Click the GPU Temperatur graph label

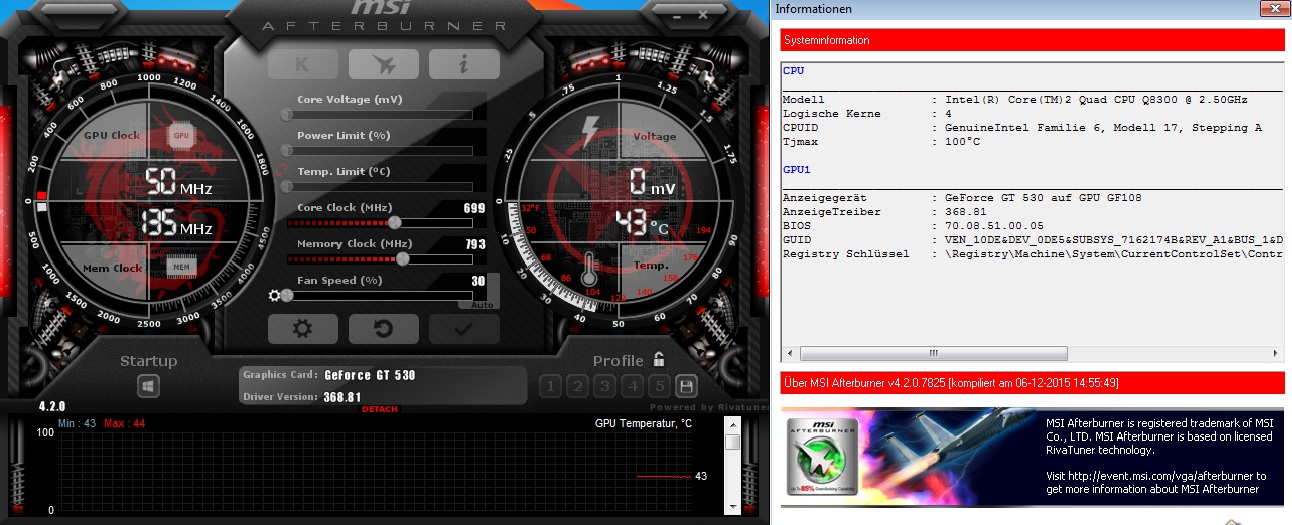click(643, 423)
